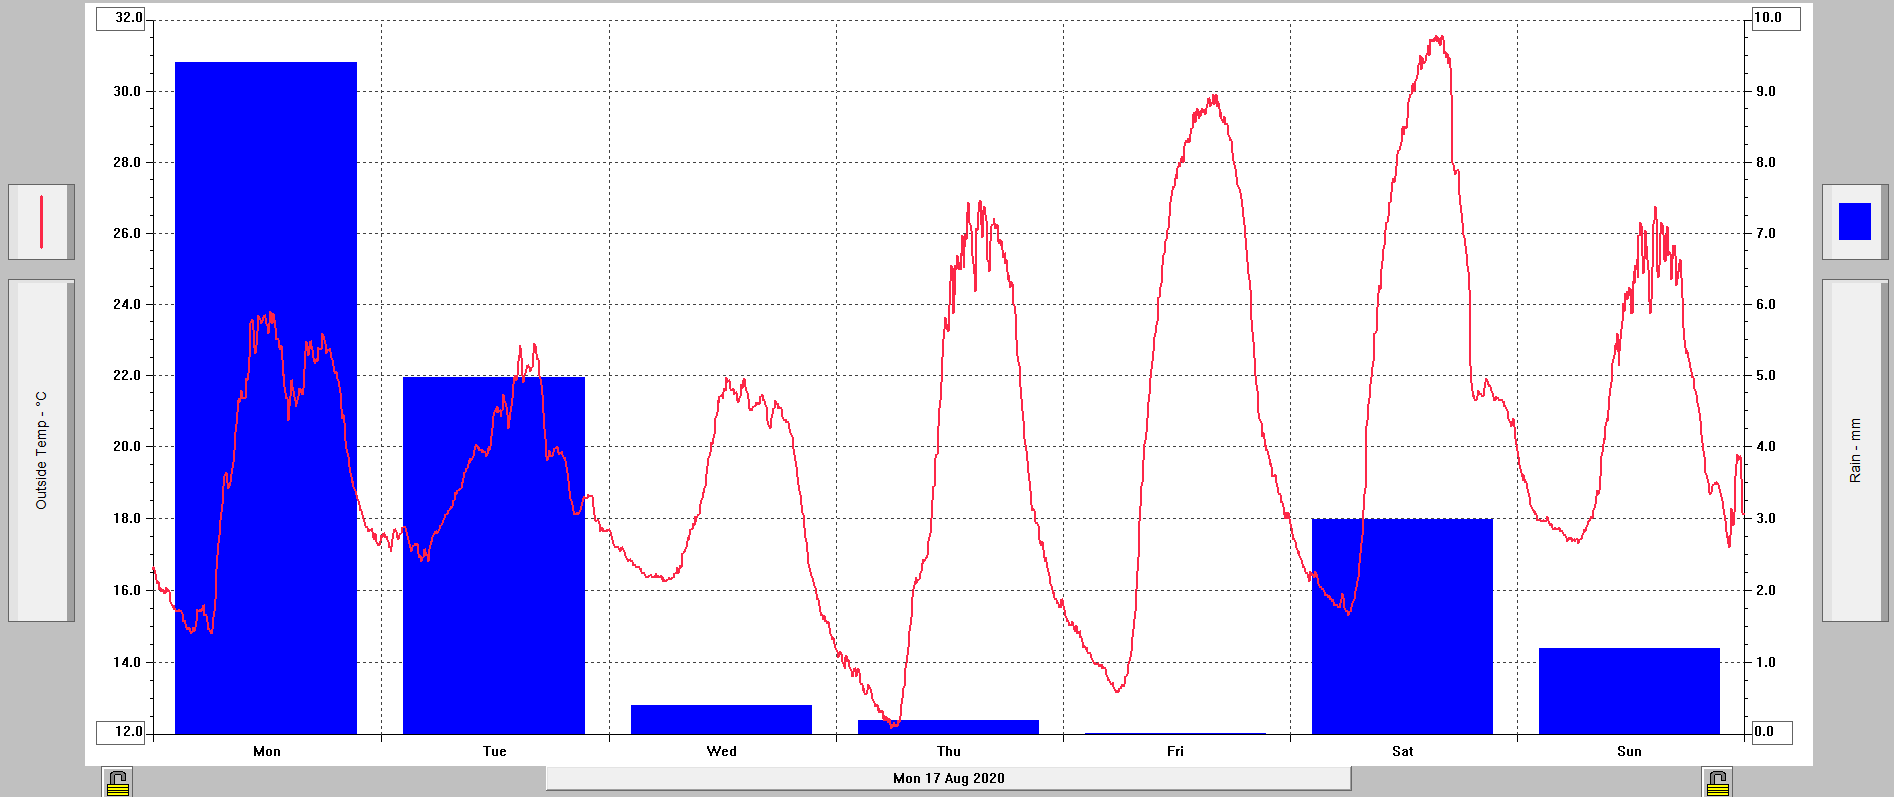This screenshot has width=1894, height=797.
Task: Click the blue square rain color button
Action: pyautogui.click(x=1855, y=222)
